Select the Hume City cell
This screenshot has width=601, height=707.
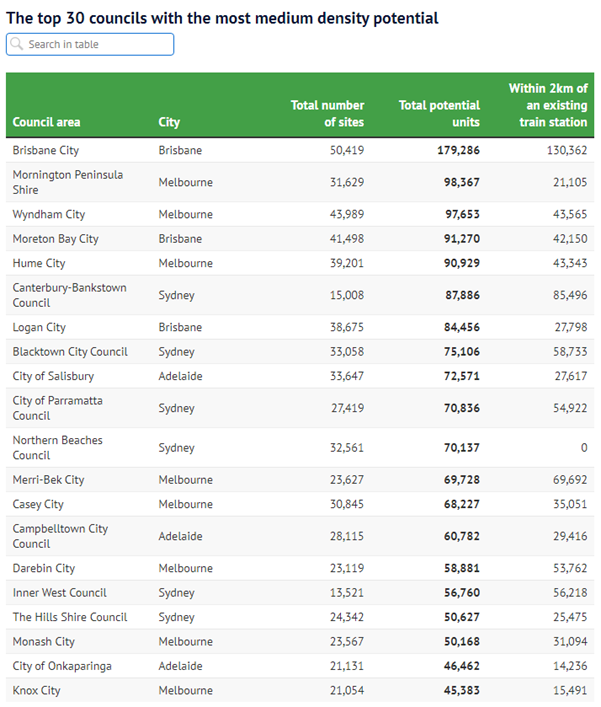pos(39,263)
